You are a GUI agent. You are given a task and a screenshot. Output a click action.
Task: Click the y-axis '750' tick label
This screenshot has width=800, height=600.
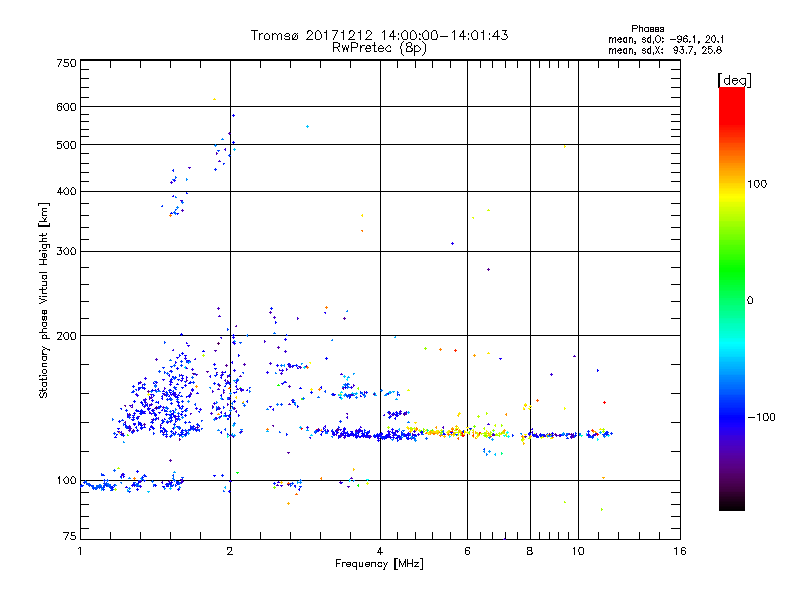click(x=66, y=63)
